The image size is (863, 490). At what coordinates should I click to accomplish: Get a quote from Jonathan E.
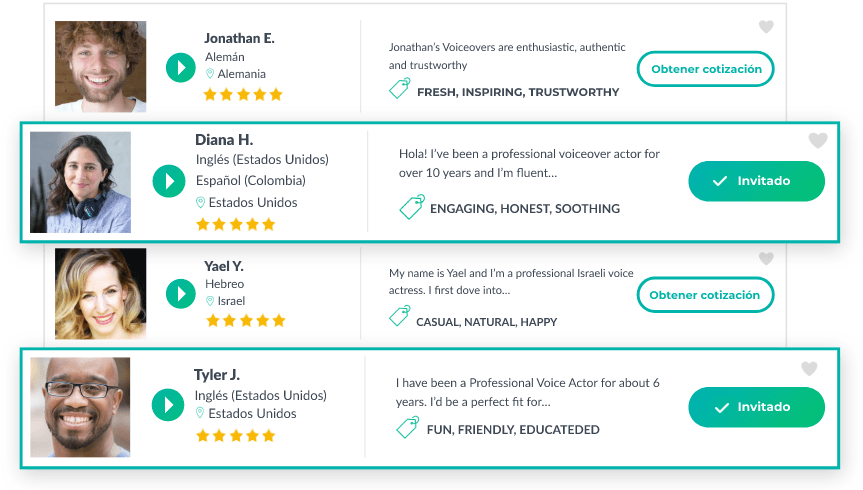coord(706,69)
